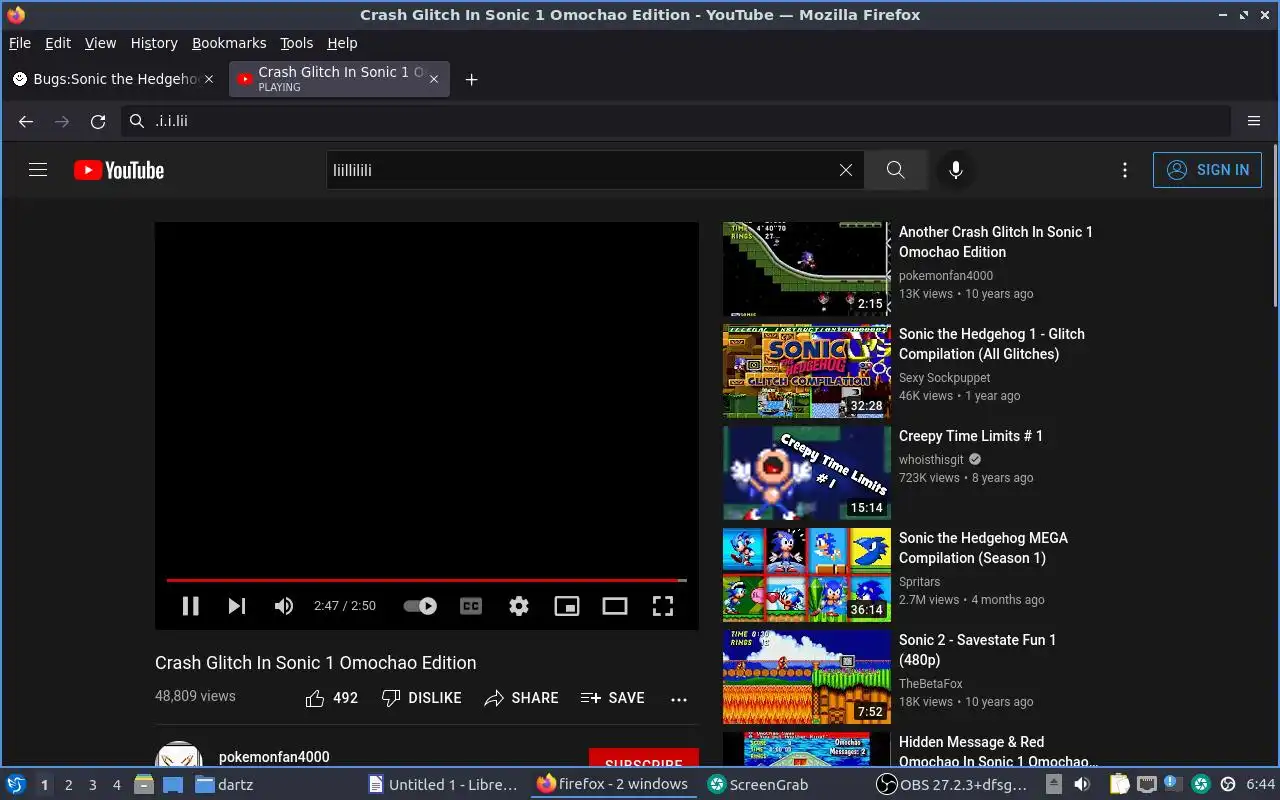Screen dimensions: 1280x800
Task: Enable miniplayer mode icon
Action: (567, 606)
